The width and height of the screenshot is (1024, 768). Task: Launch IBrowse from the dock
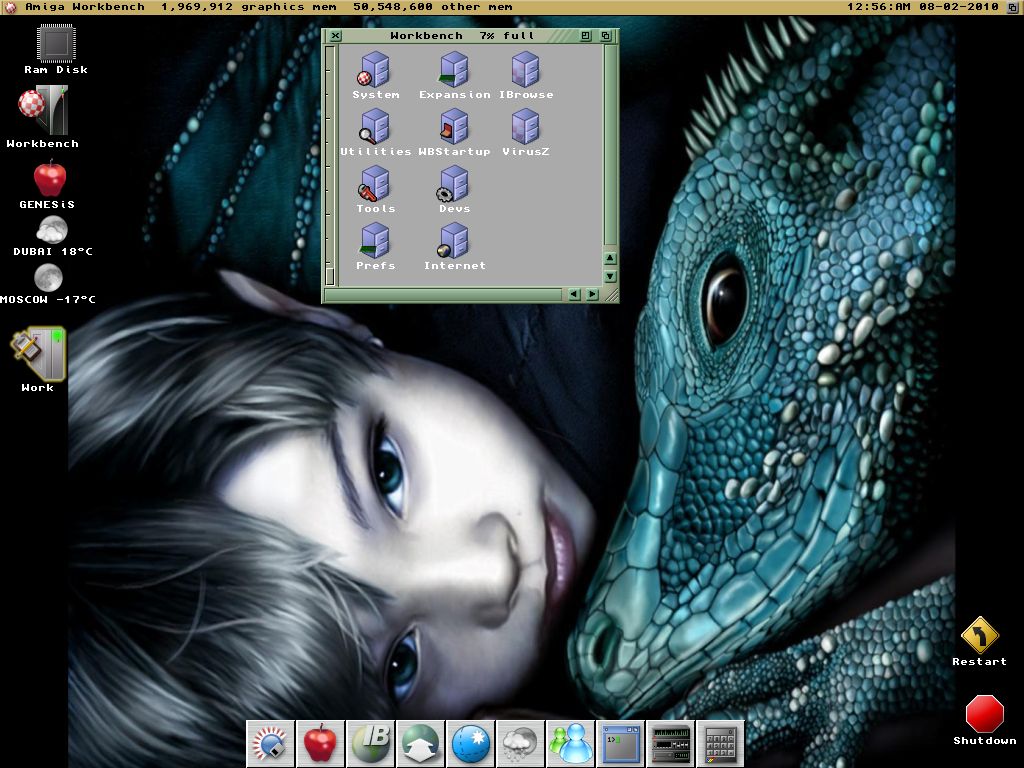tap(370, 744)
